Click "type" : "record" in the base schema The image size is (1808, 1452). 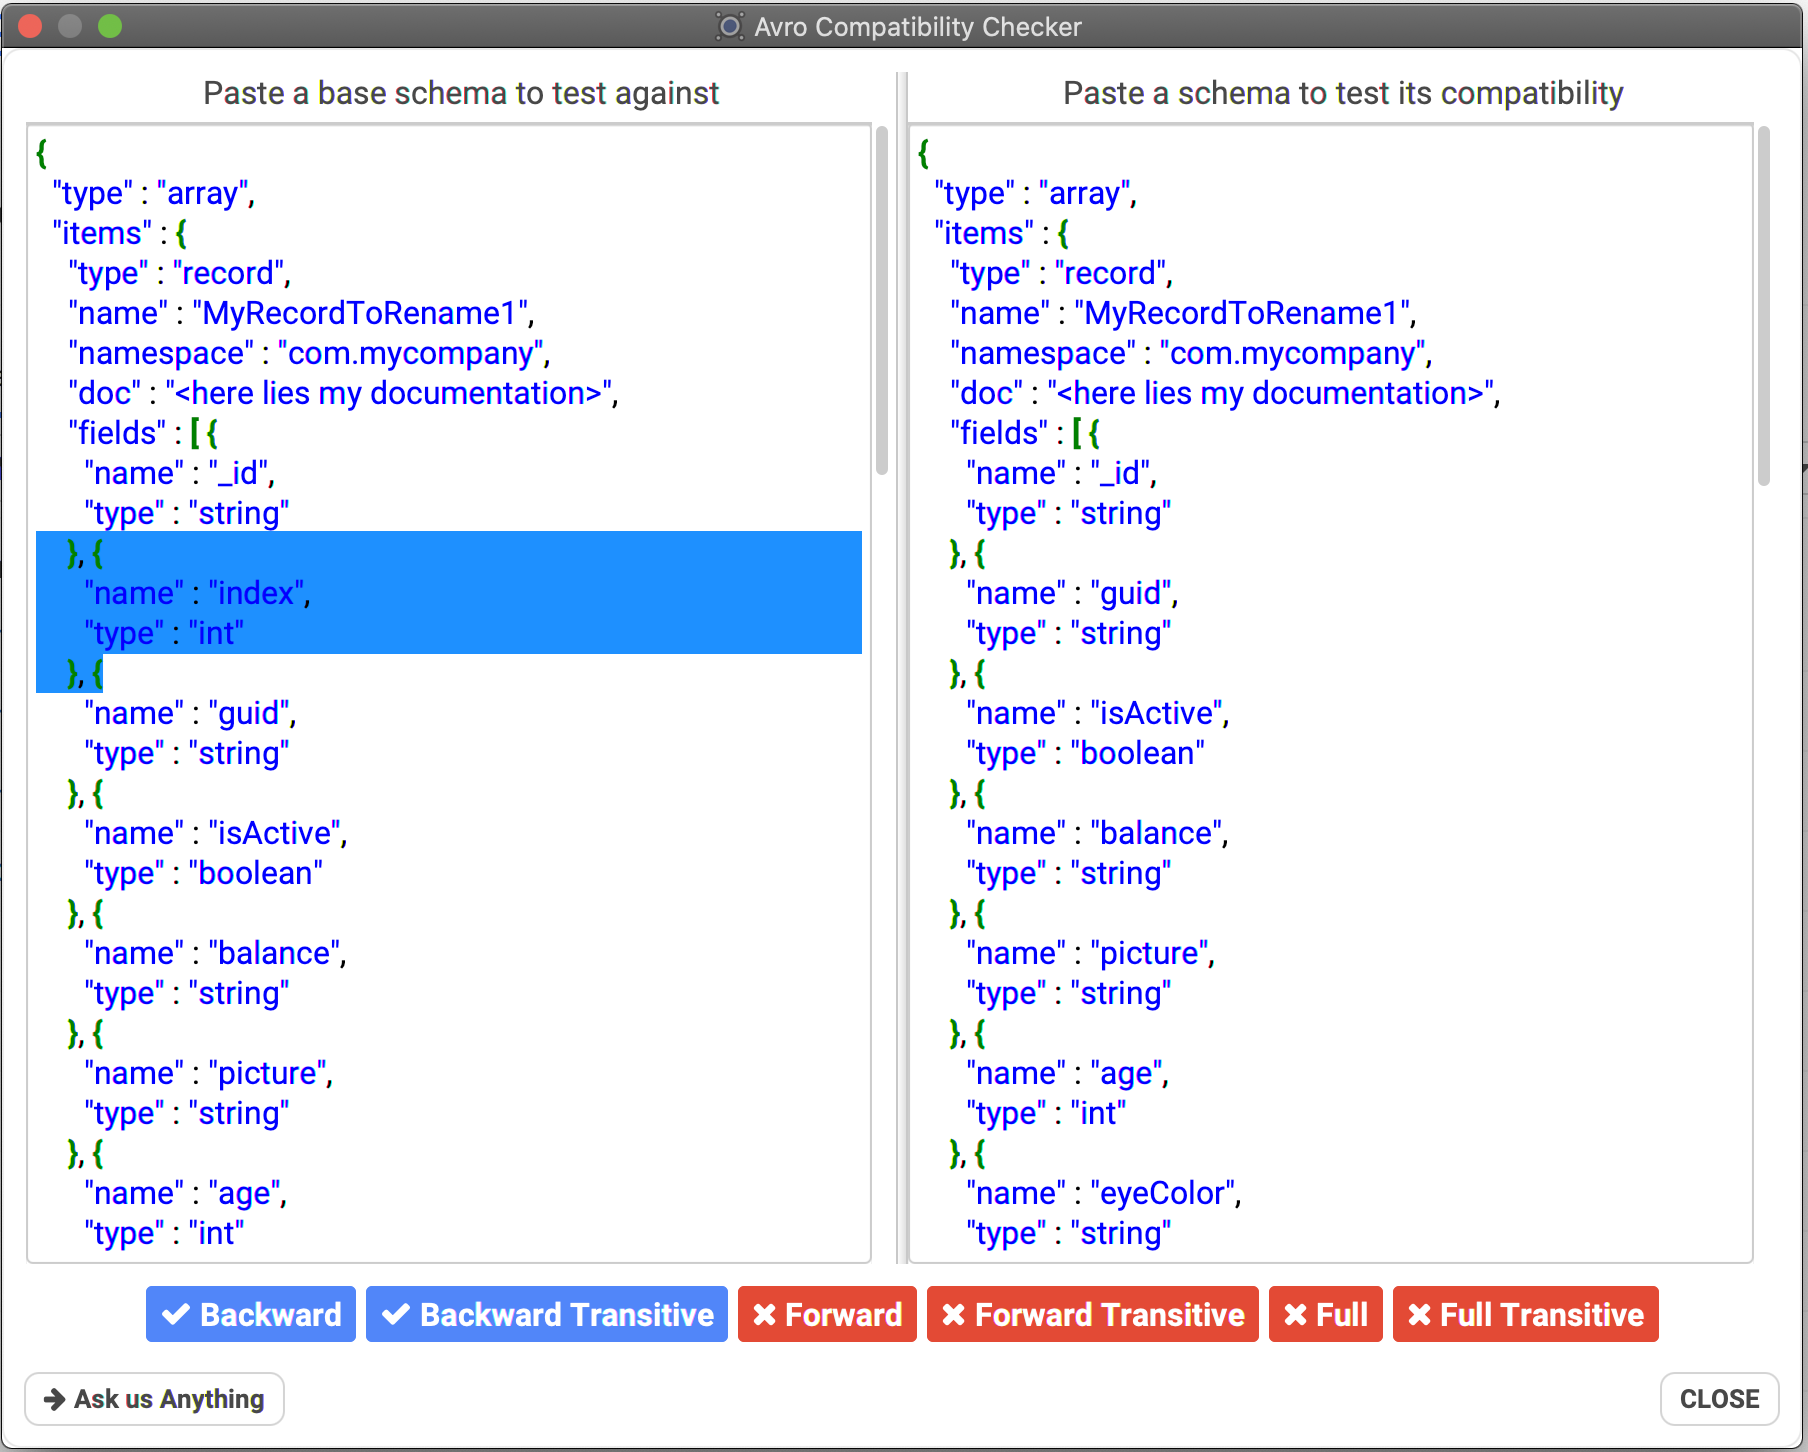point(180,273)
